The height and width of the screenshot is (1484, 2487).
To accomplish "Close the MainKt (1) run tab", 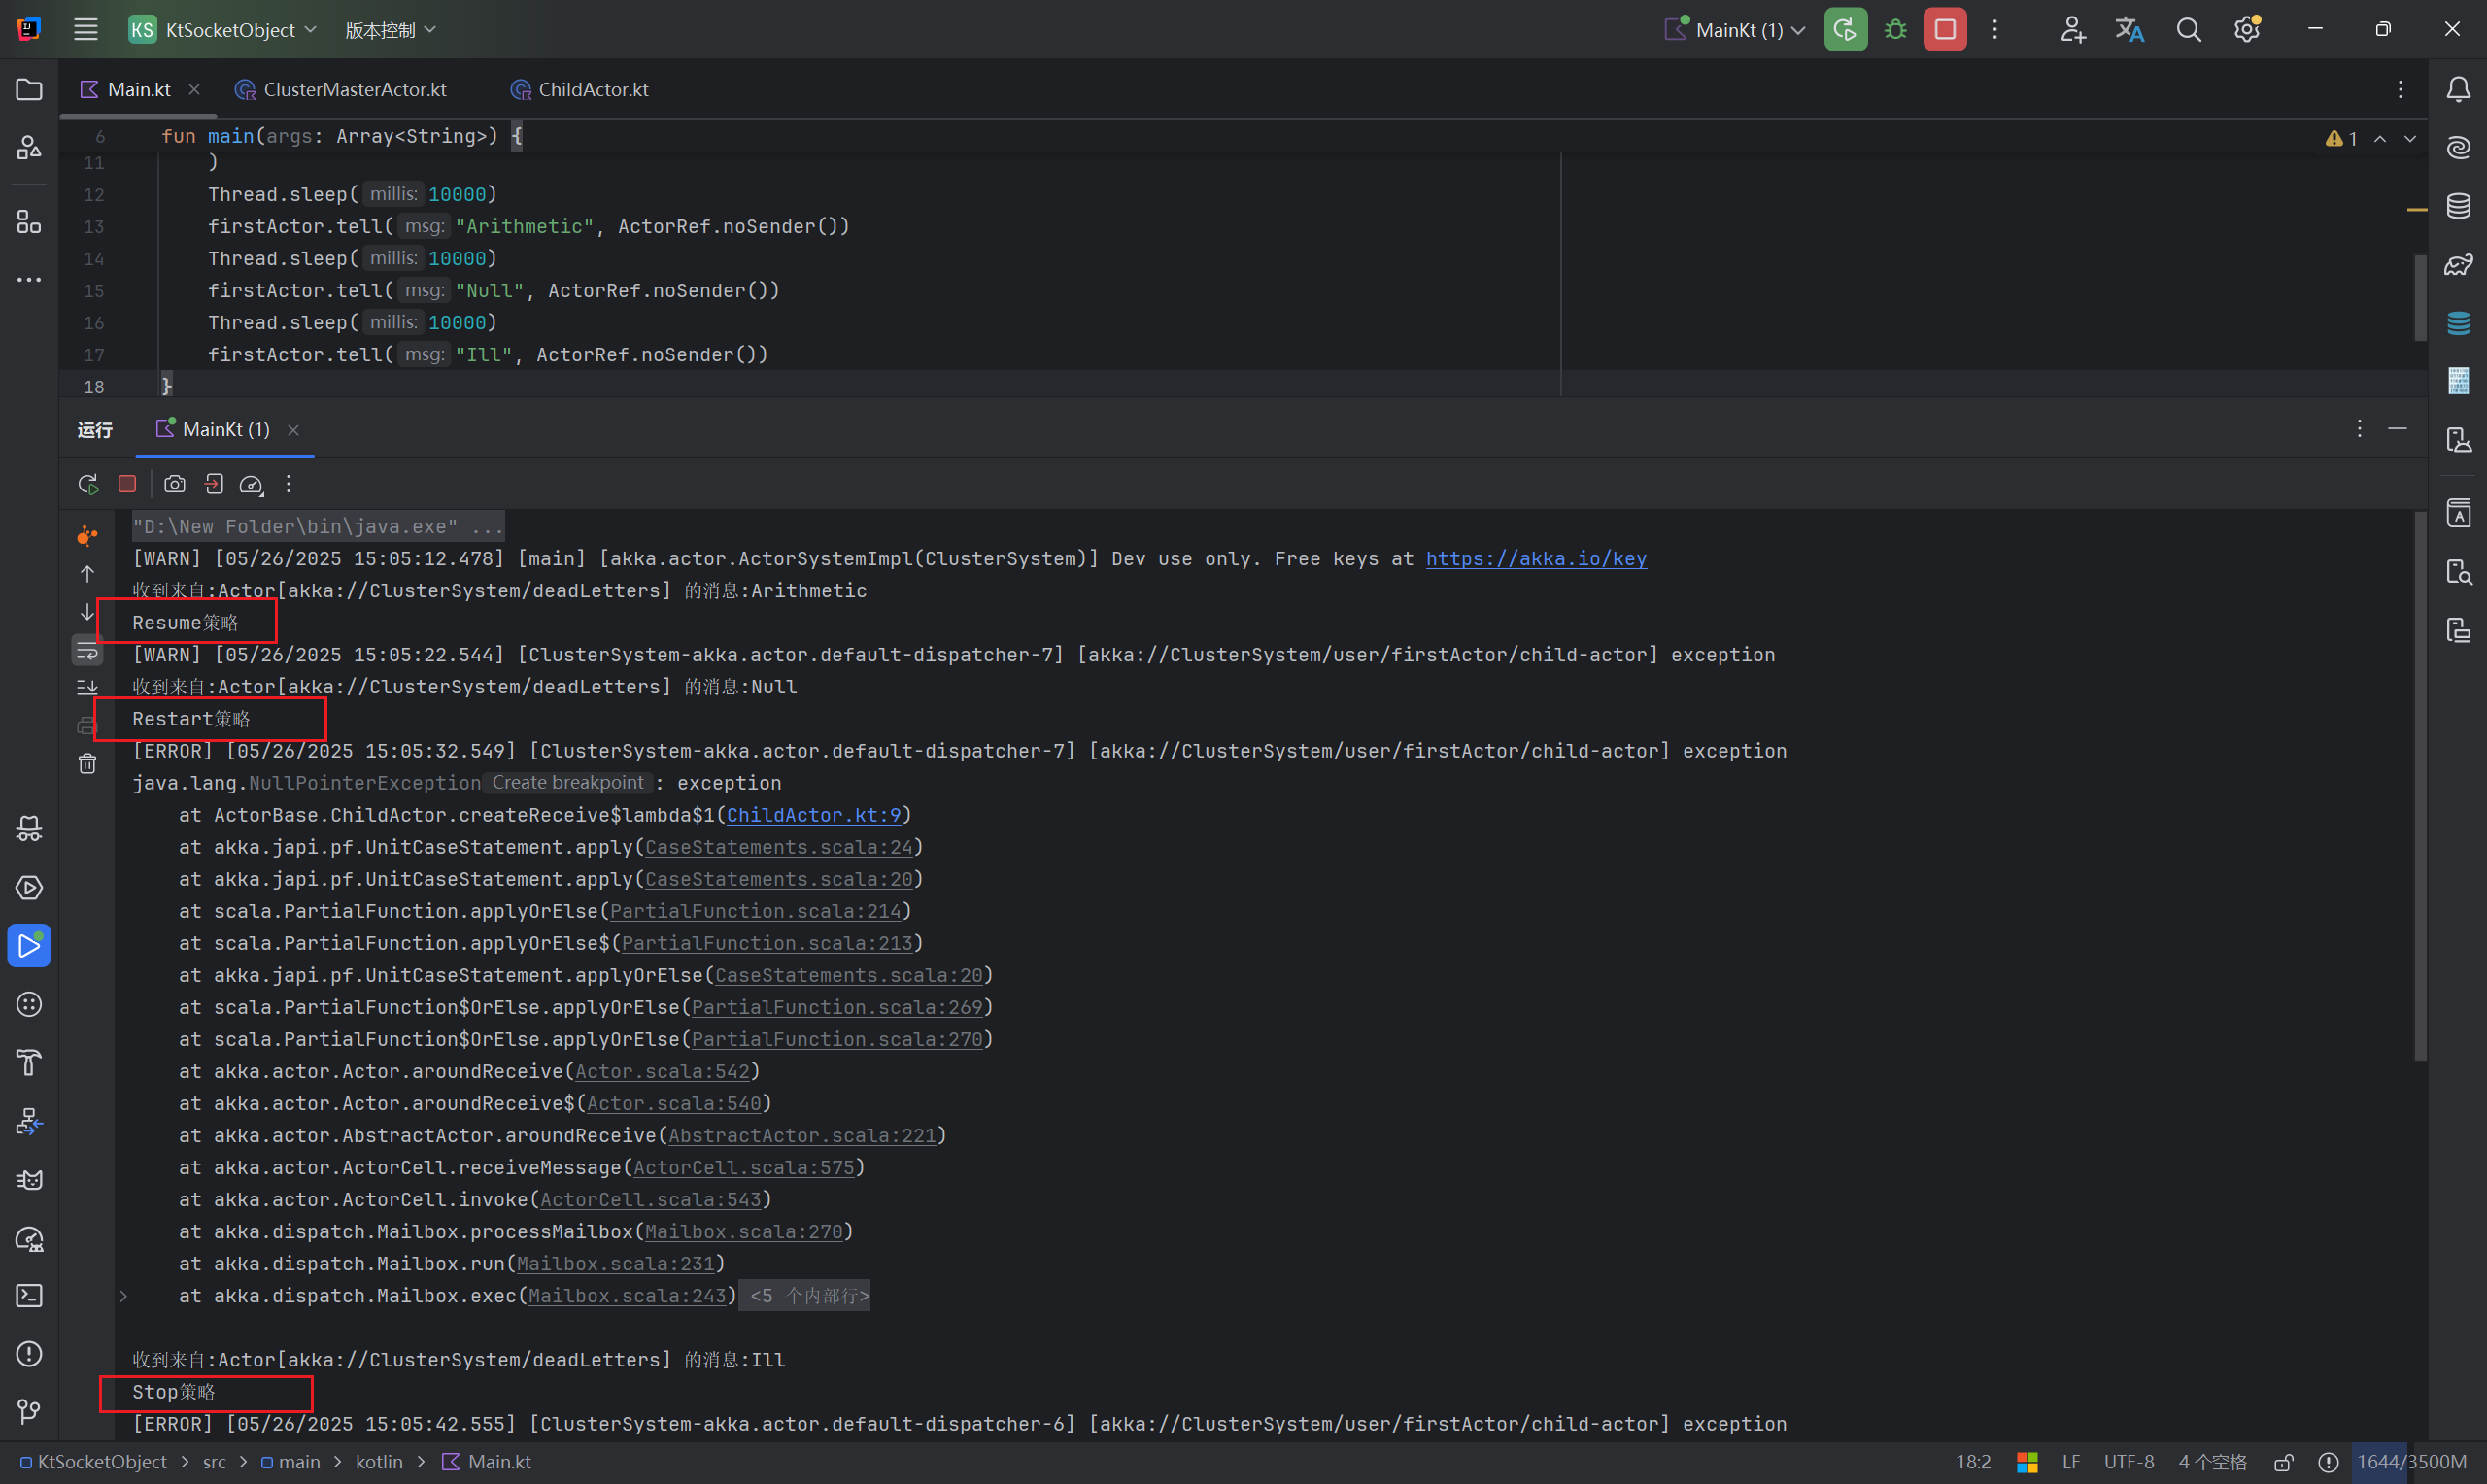I will [x=293, y=430].
